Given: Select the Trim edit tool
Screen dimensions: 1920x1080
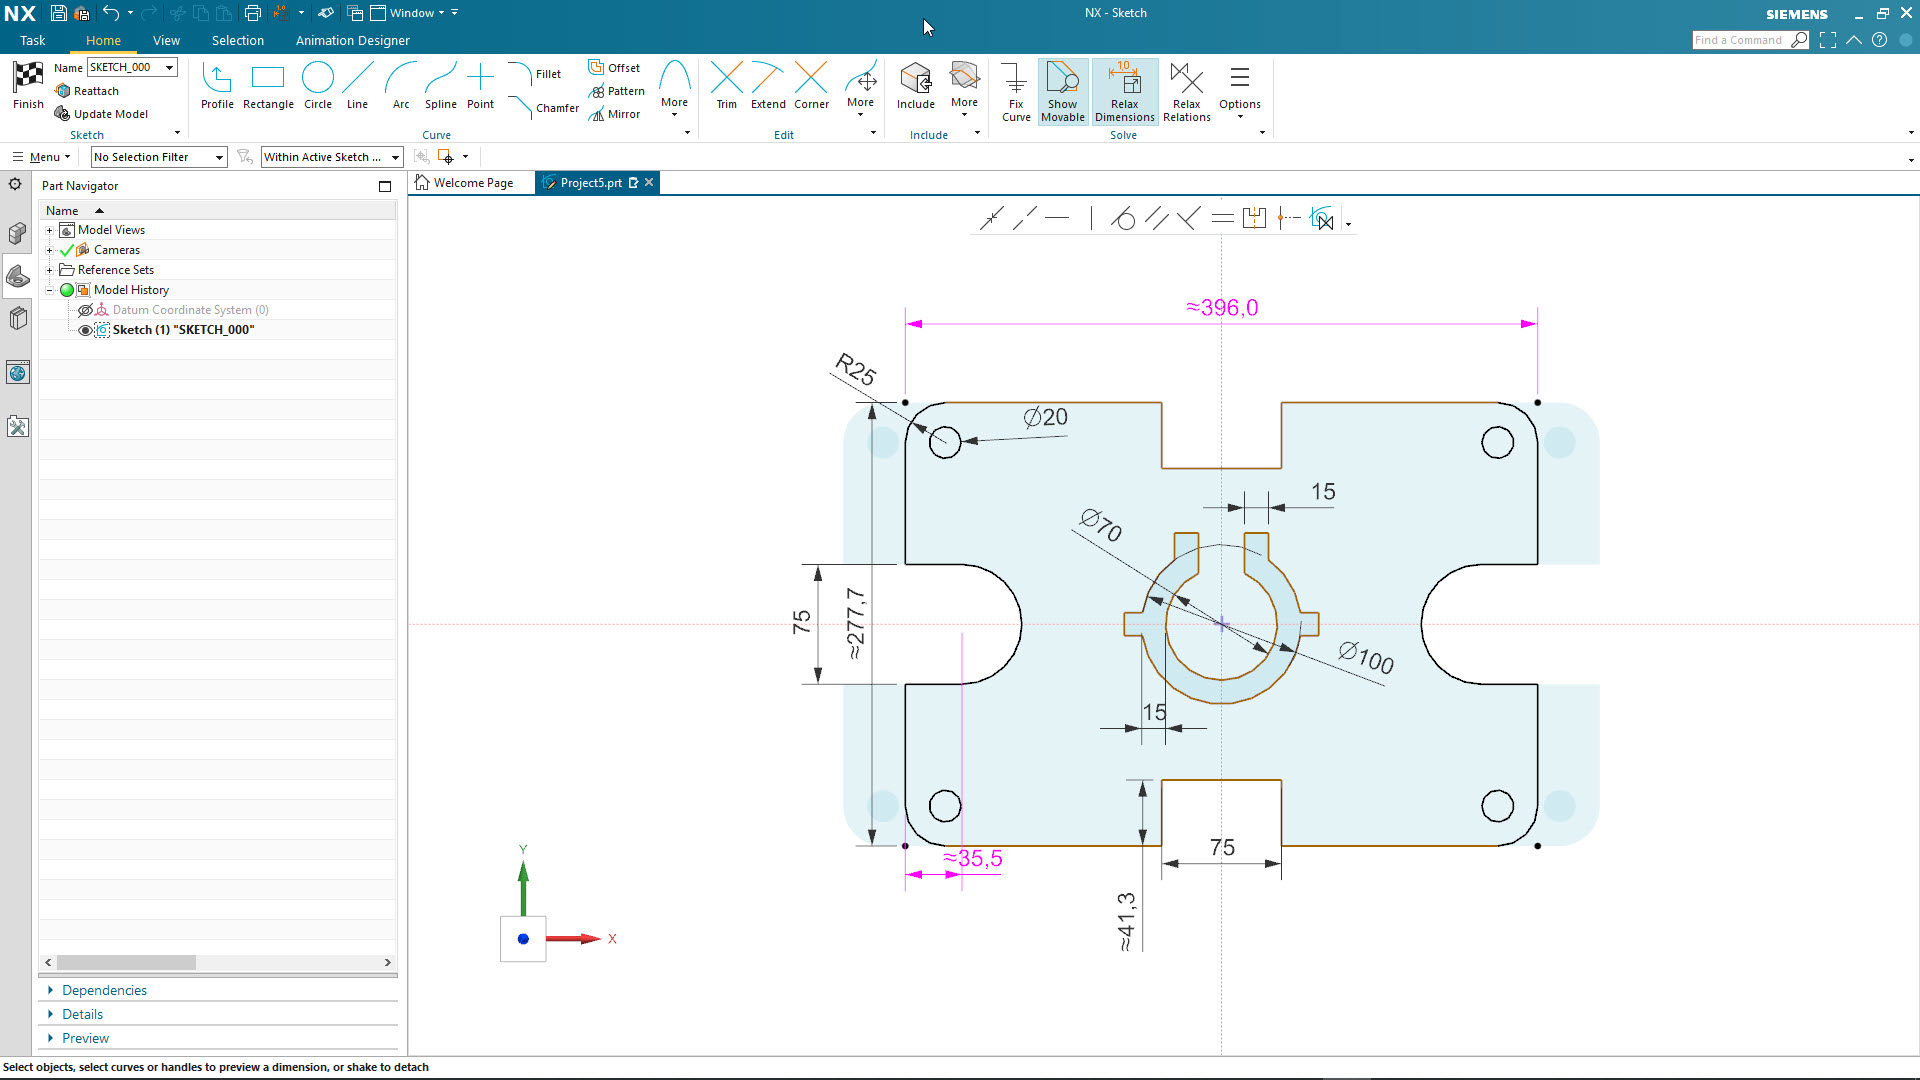Looking at the screenshot, I should click(x=726, y=85).
